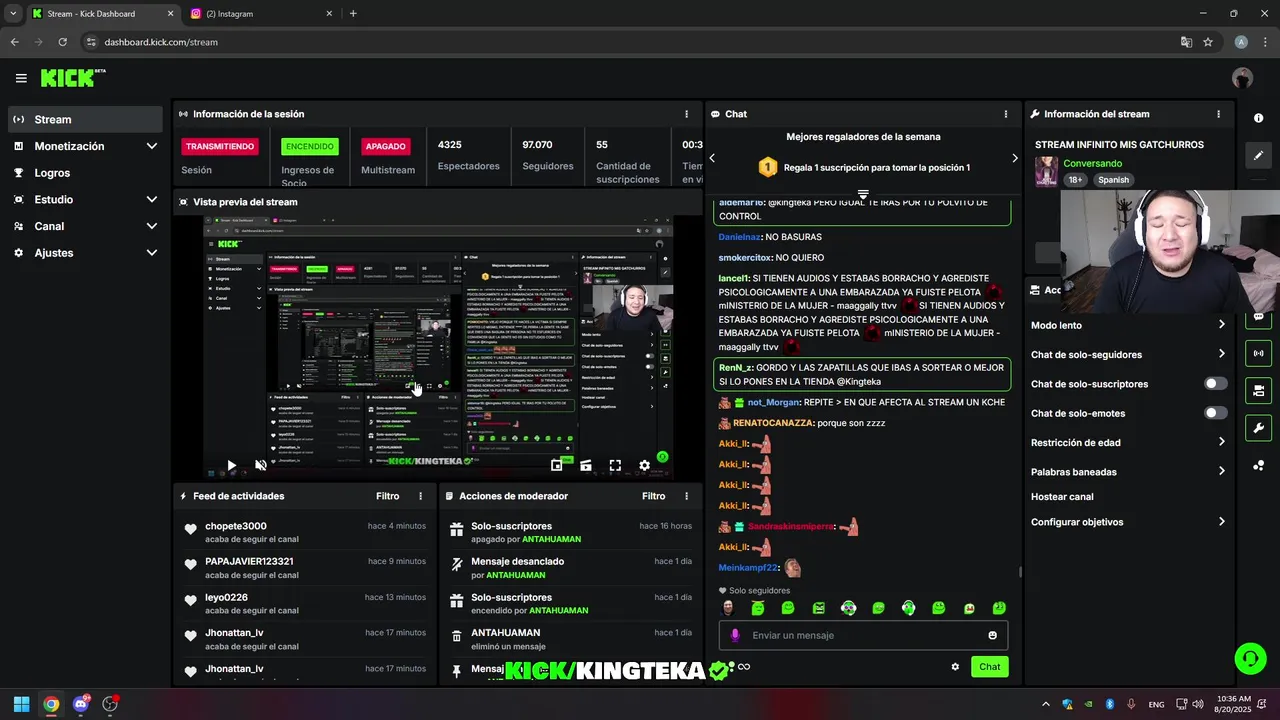This screenshot has width=1280, height=720.
Task: Open Filtro in Feed de actividades
Action: 388,496
